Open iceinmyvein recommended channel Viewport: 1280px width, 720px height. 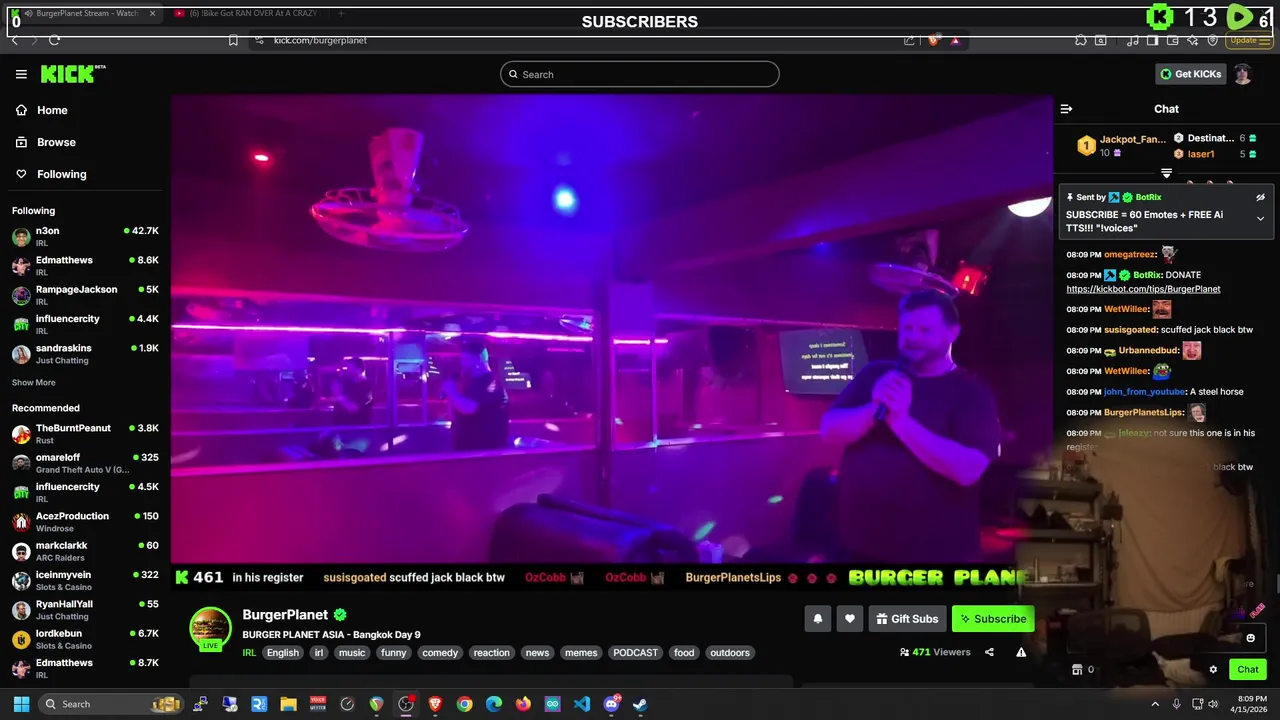point(85,580)
